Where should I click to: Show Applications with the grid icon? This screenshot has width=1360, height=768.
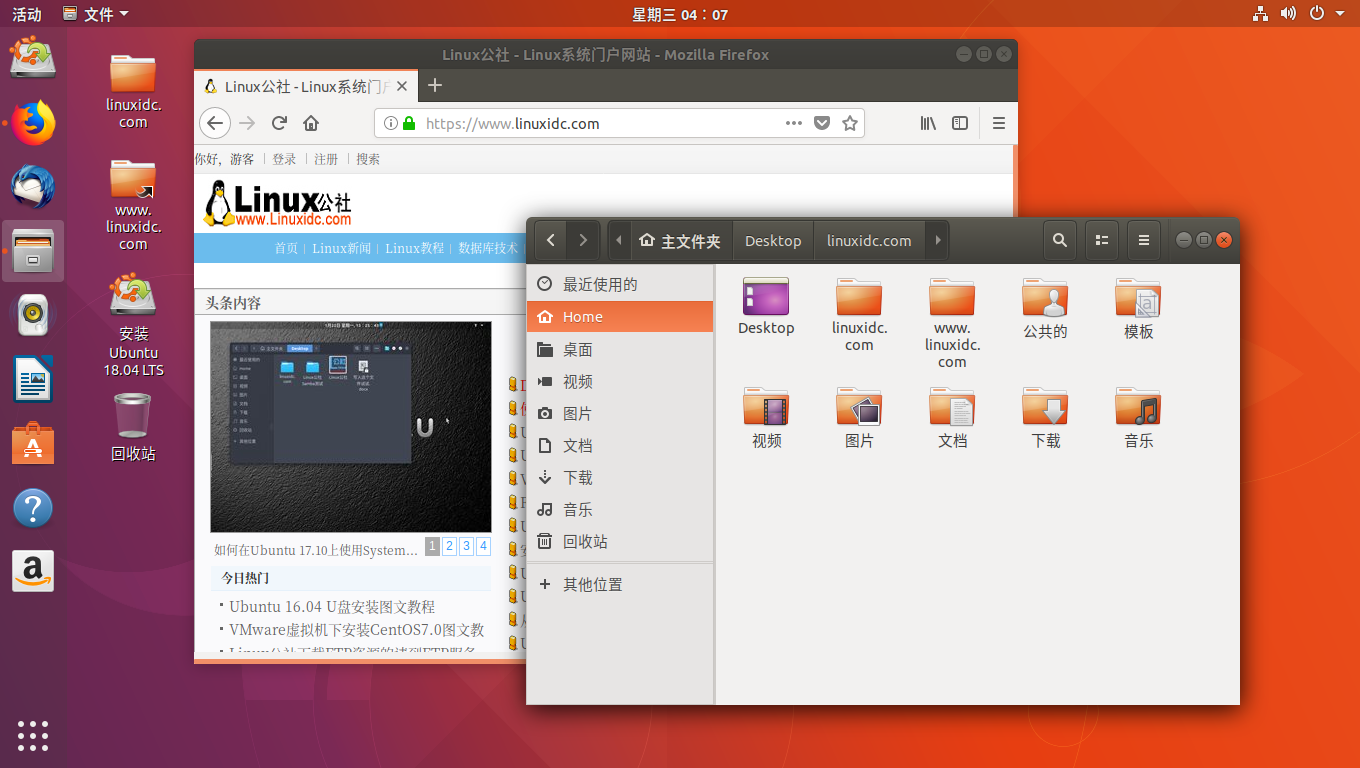(33, 736)
